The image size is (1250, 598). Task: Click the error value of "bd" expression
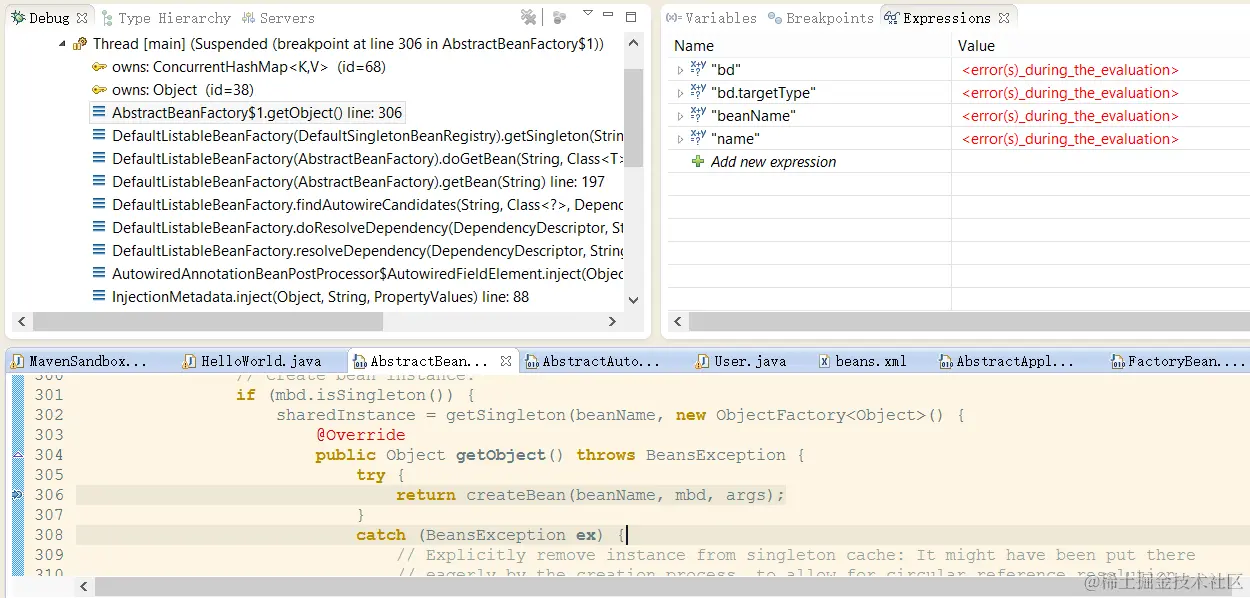tap(1070, 70)
